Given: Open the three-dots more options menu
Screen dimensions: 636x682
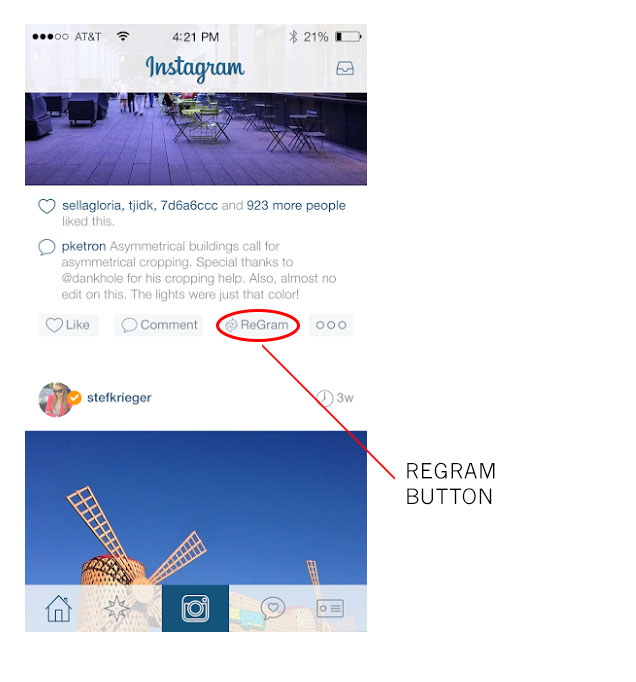Looking at the screenshot, I should 331,325.
